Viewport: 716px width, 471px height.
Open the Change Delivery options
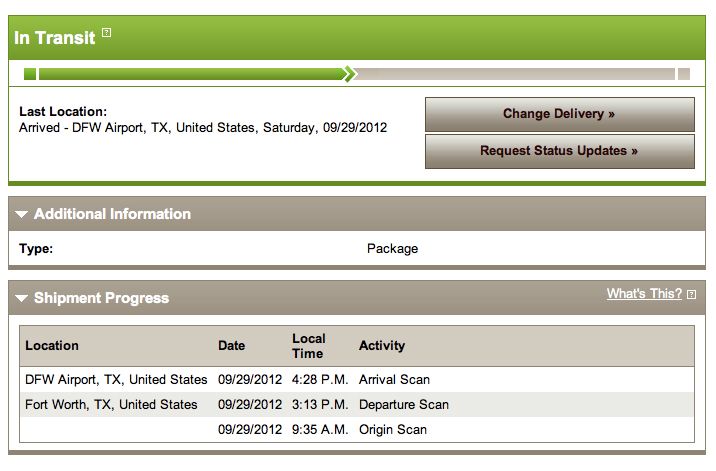pos(560,114)
